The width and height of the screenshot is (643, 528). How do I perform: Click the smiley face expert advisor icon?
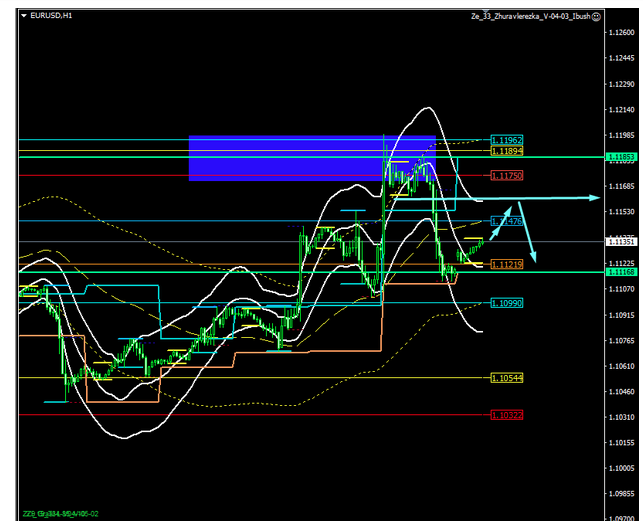(x=596, y=16)
